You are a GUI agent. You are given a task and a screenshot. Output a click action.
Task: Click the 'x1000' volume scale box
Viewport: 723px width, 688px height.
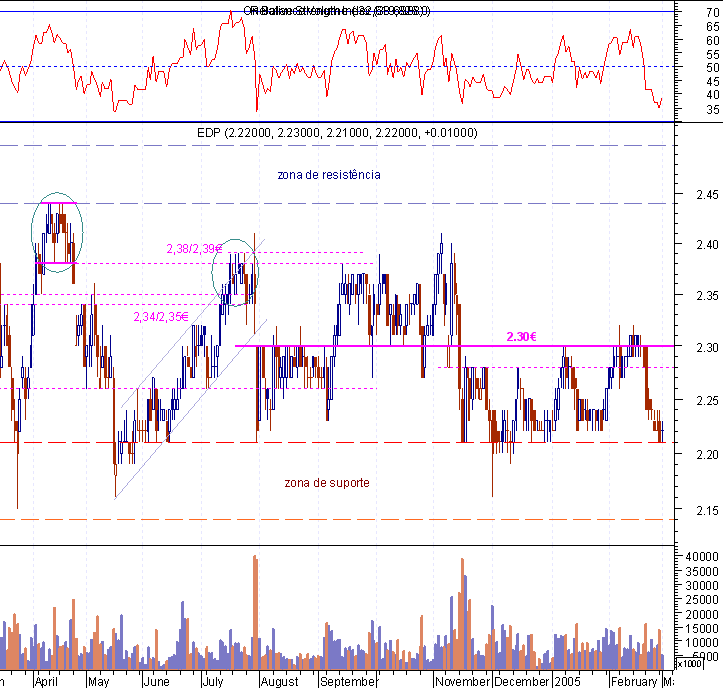click(x=688, y=664)
